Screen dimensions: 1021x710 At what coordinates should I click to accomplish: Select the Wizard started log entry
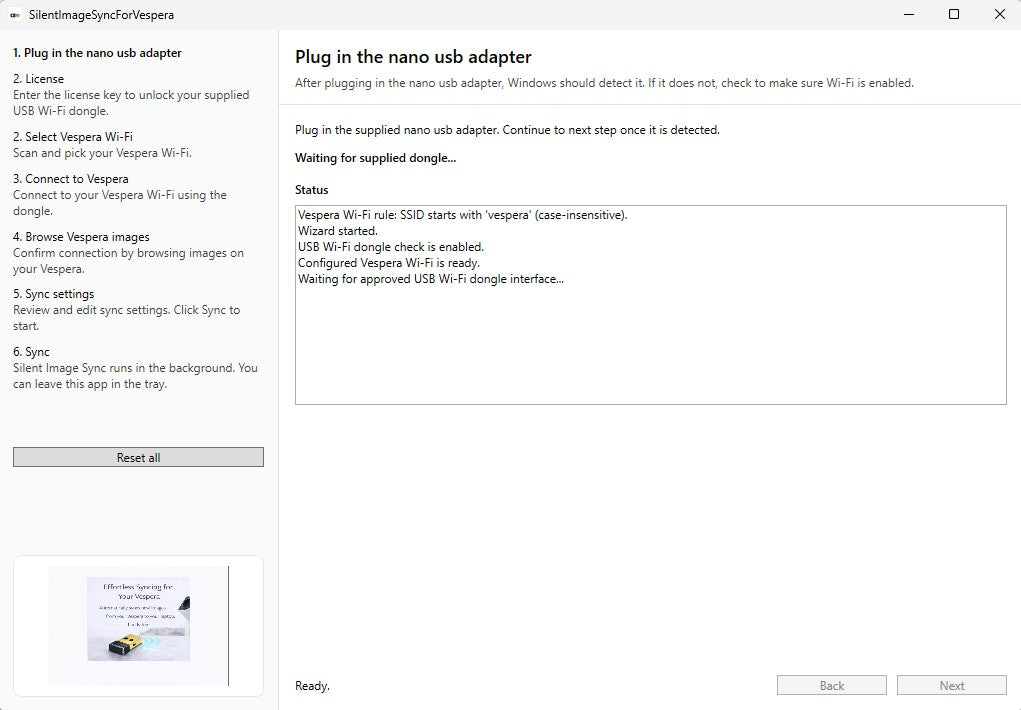point(335,230)
